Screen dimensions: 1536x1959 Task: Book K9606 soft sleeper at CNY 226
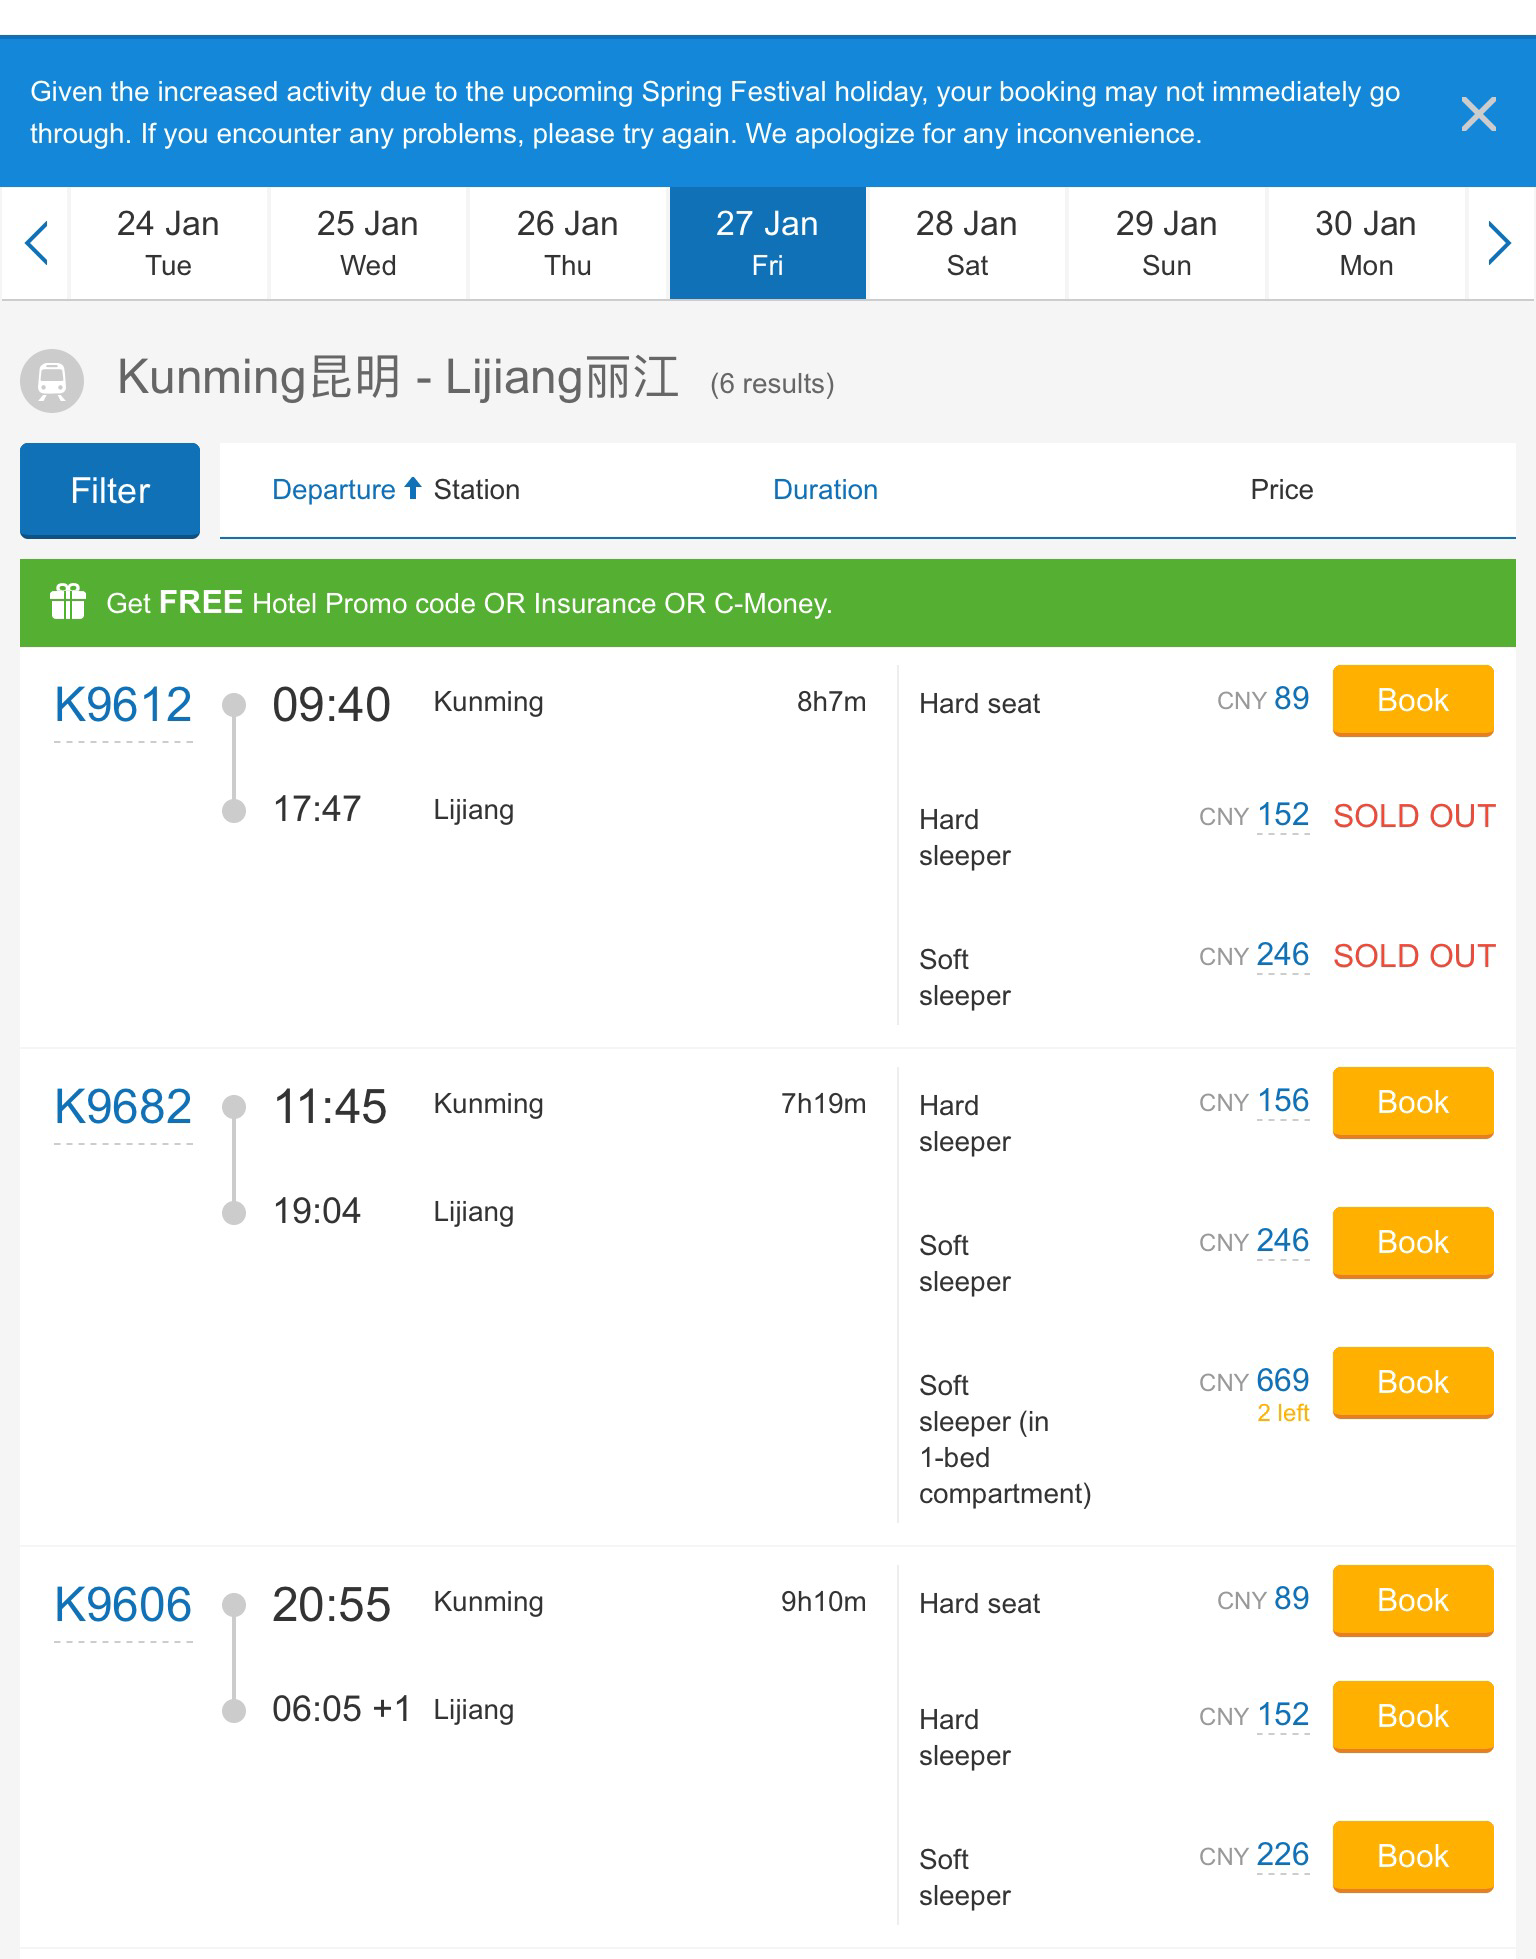pos(1412,1856)
